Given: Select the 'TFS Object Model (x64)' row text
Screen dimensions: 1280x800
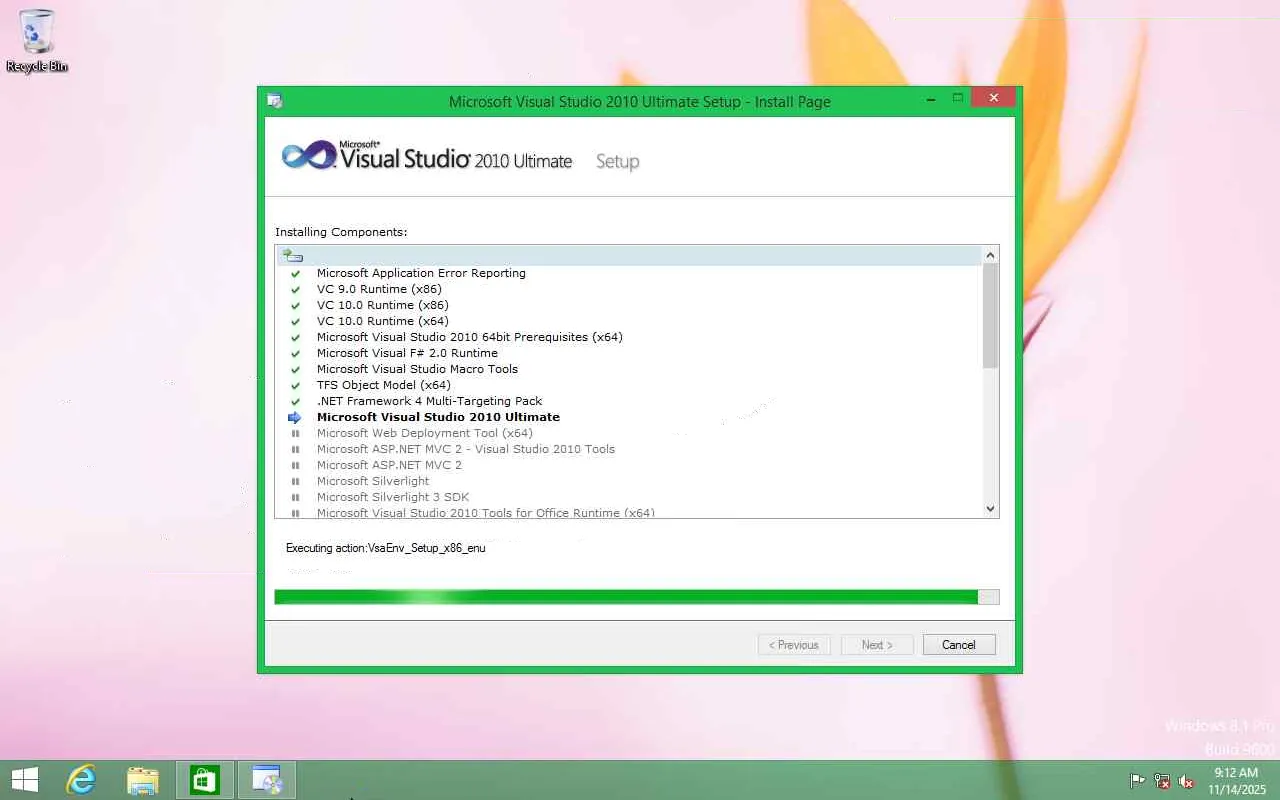Looking at the screenshot, I should tap(384, 385).
